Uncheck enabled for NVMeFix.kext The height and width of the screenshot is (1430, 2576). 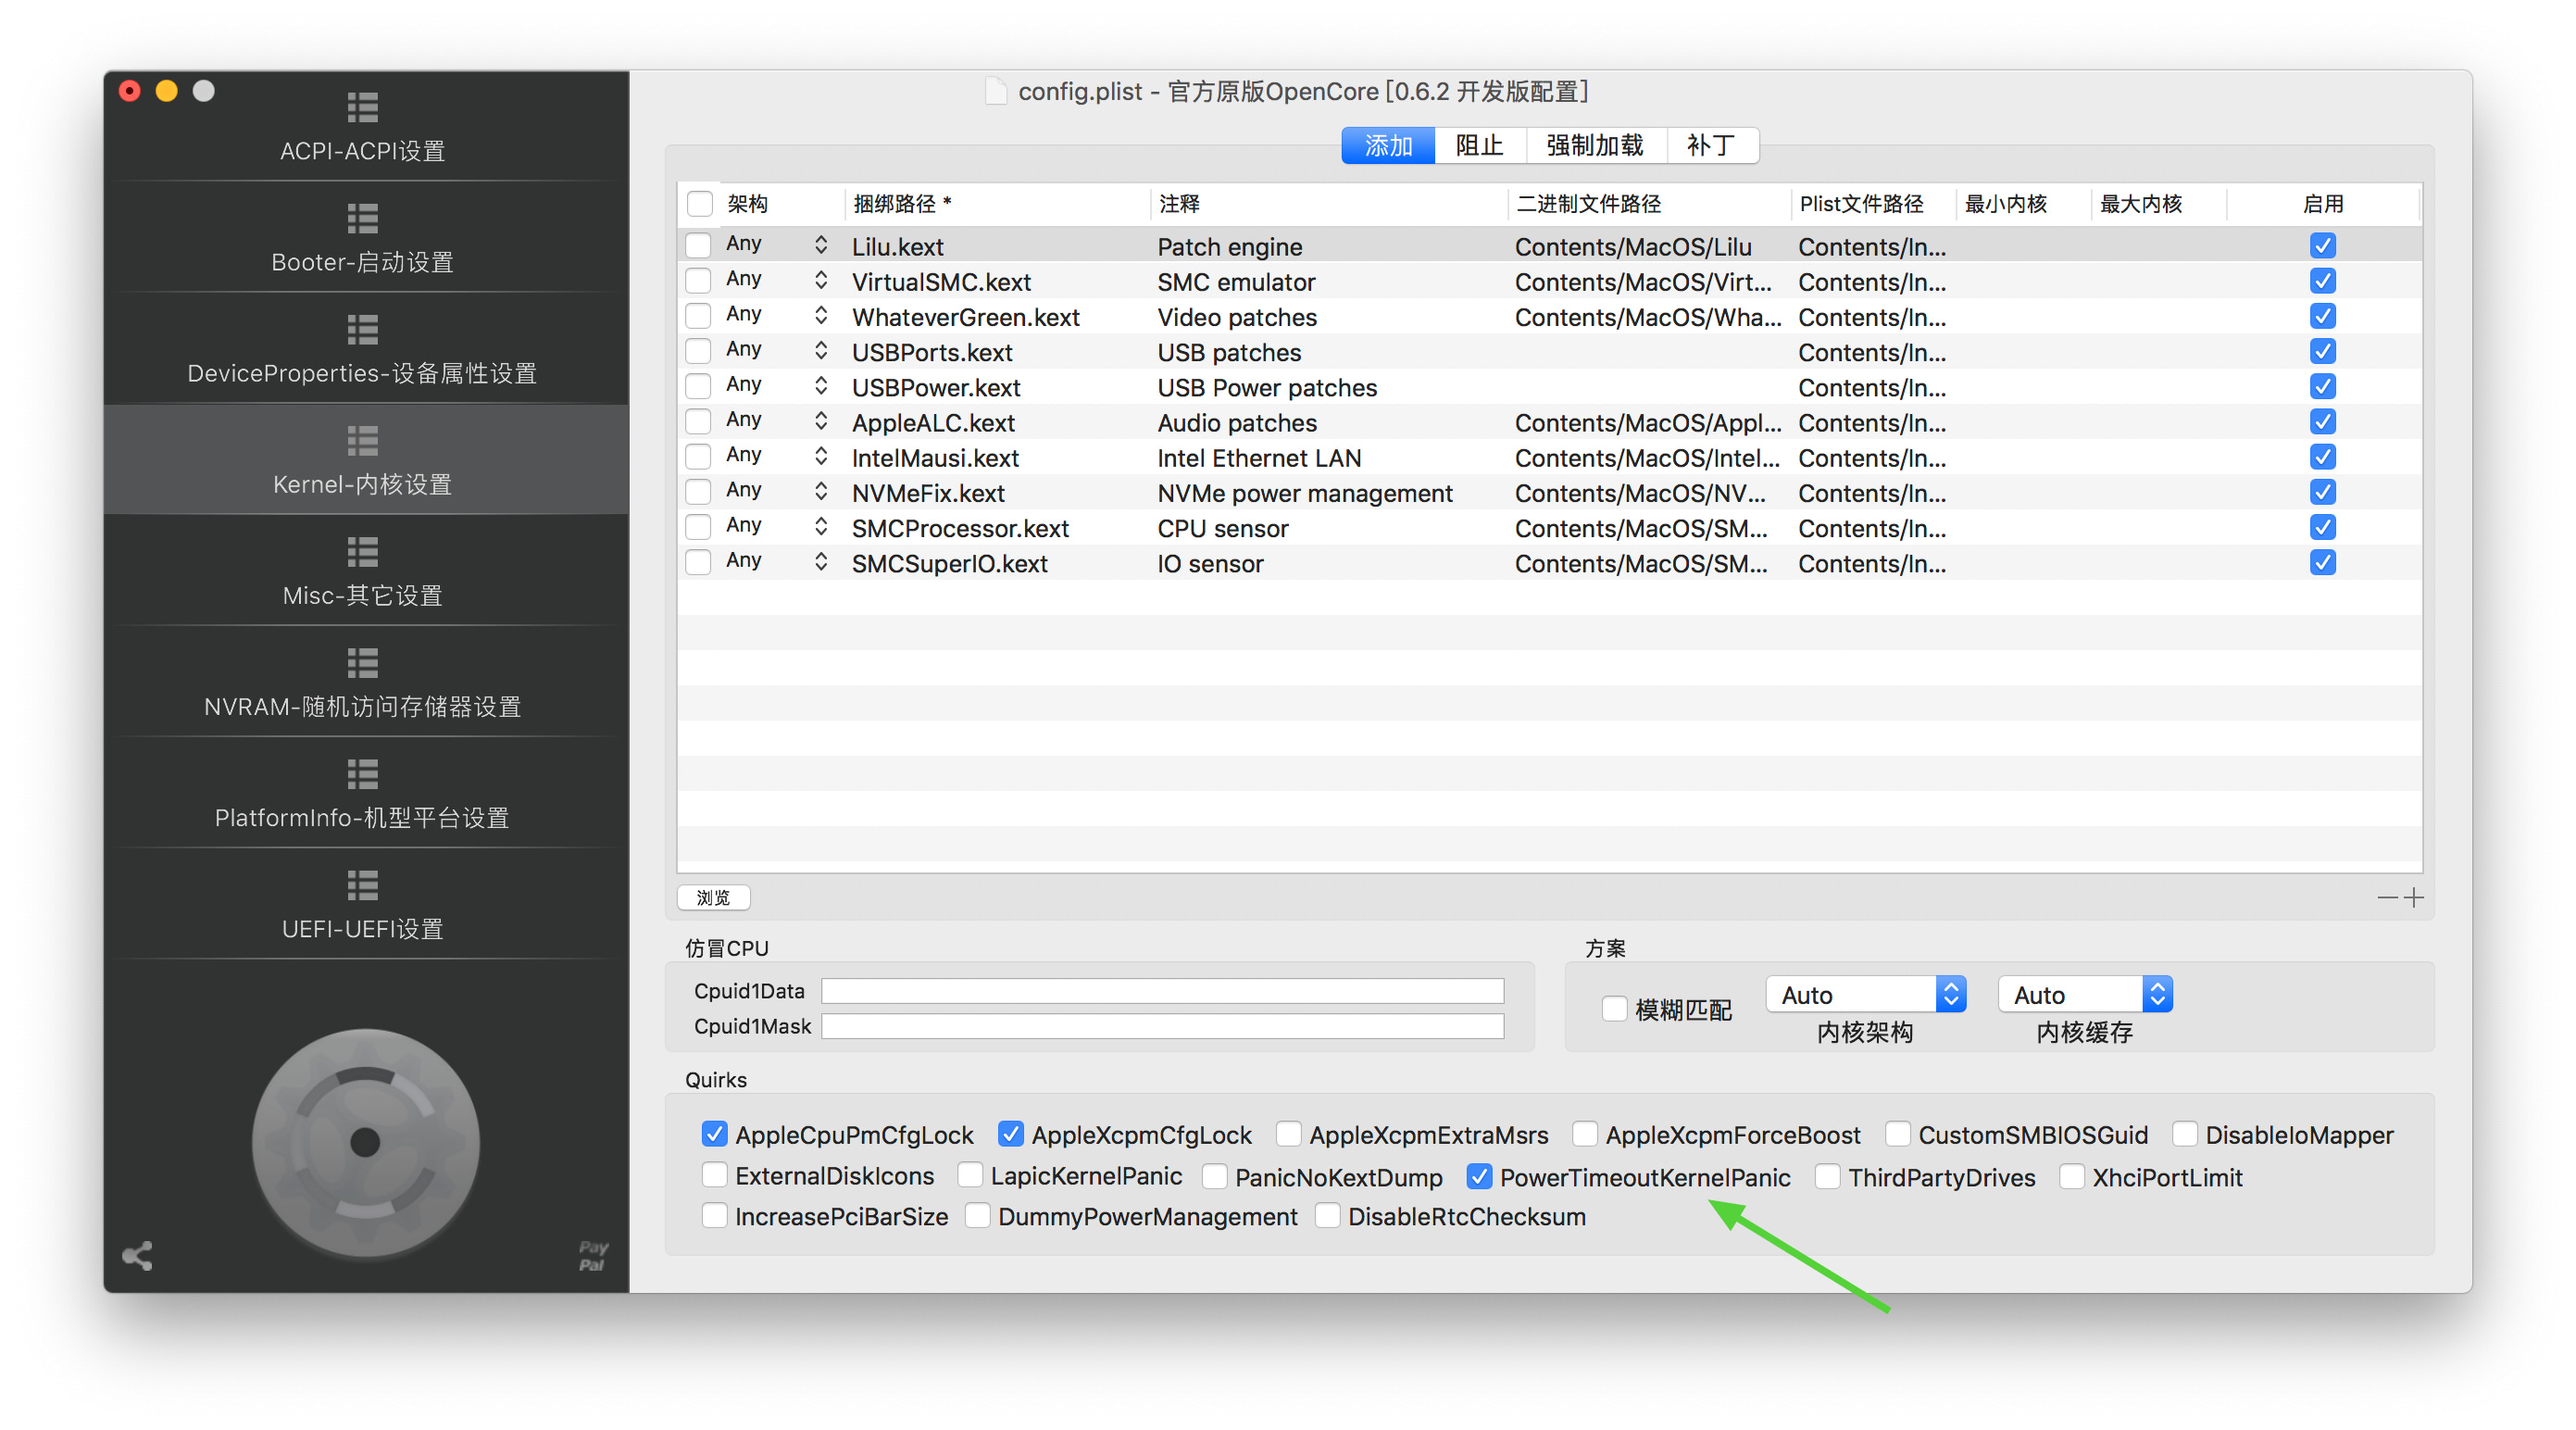tap(2322, 492)
